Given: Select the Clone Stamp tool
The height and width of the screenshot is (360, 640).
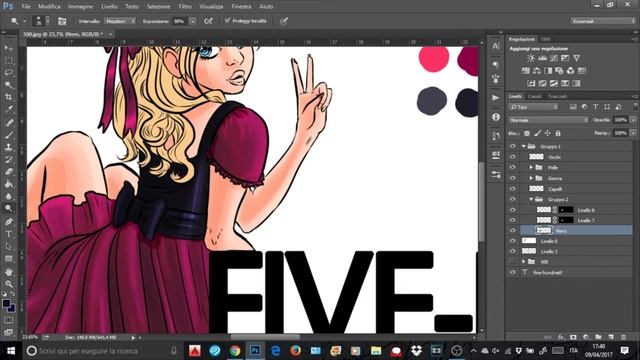Looking at the screenshot, I should (x=9, y=147).
